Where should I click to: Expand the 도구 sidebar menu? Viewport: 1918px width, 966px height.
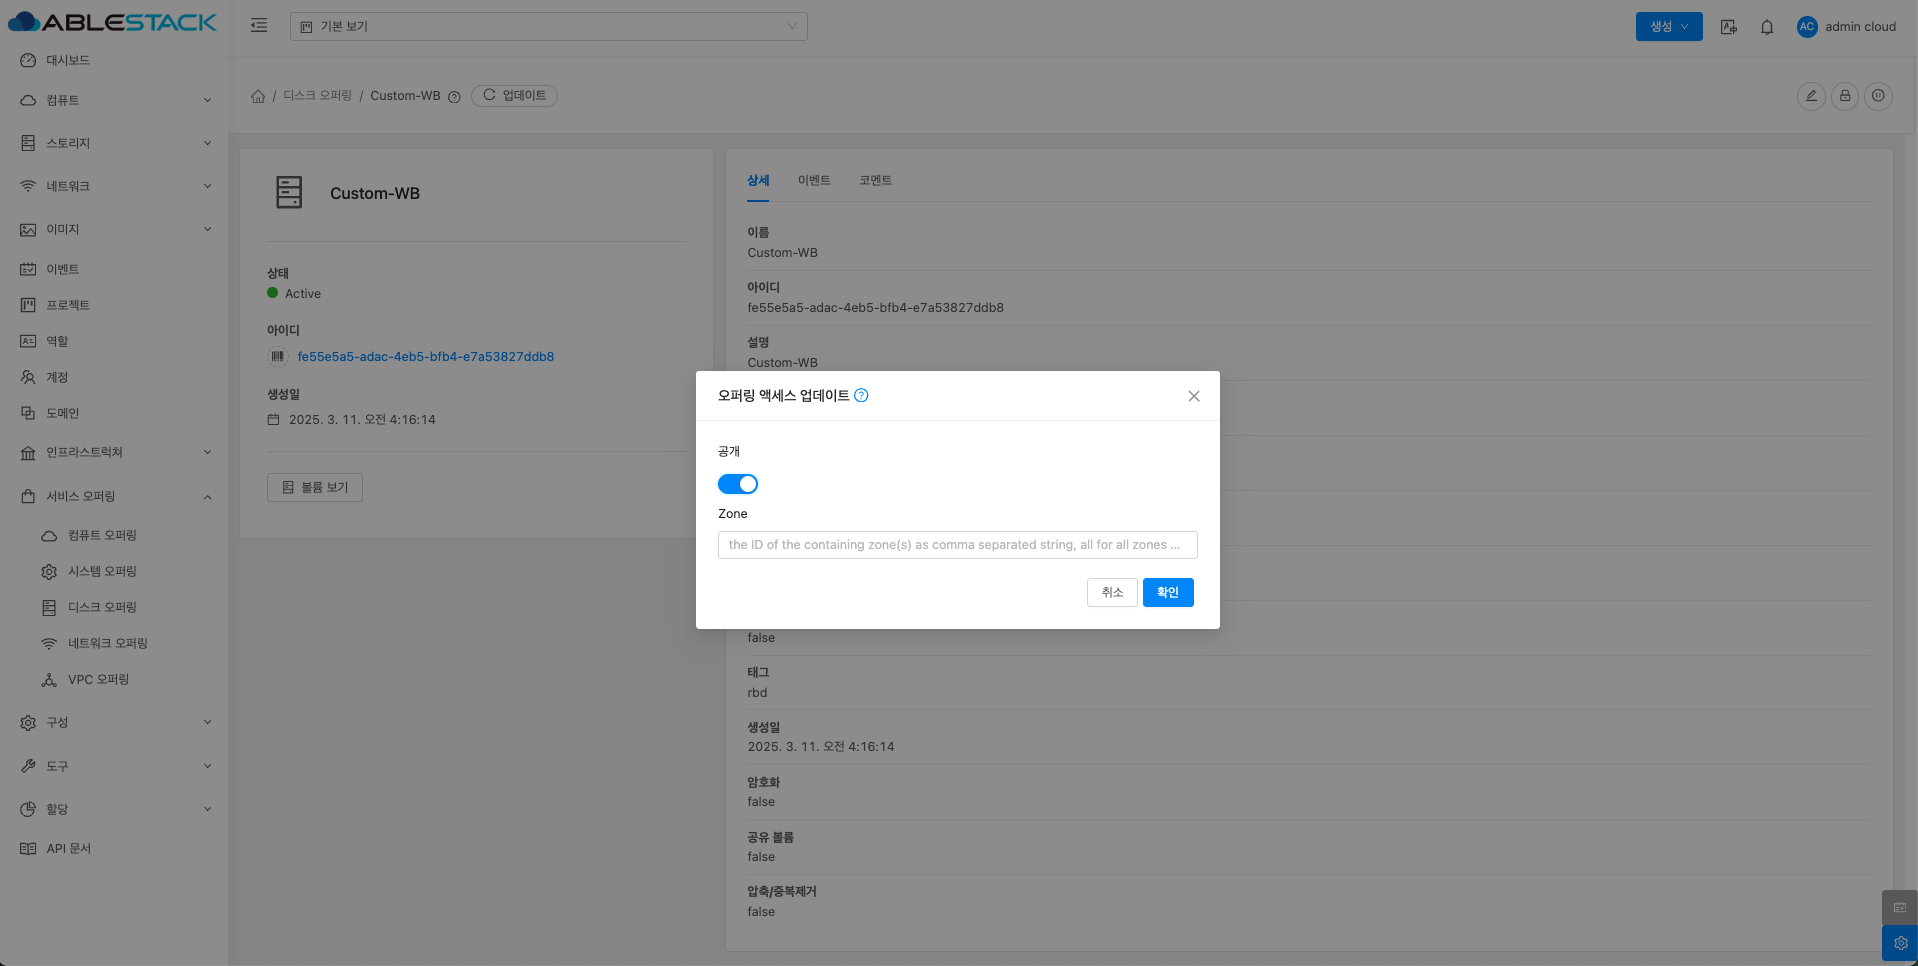coord(114,766)
